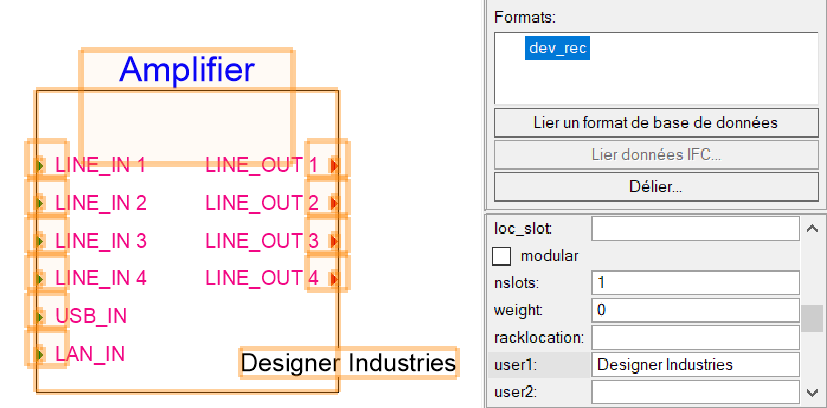Select the LINE_IN 3 port connector
This screenshot has height=408, width=827.
tap(40, 241)
